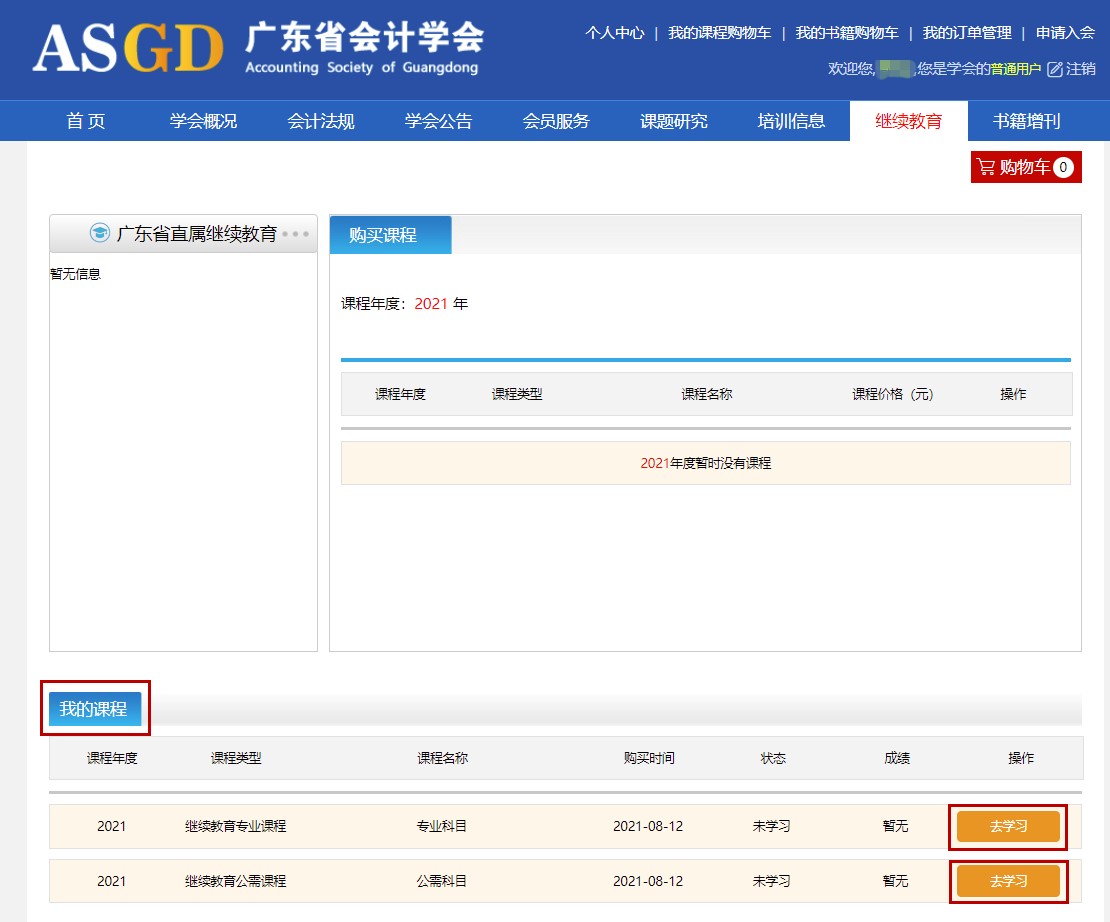Open 书籍增刊 menu

pos(1026,121)
